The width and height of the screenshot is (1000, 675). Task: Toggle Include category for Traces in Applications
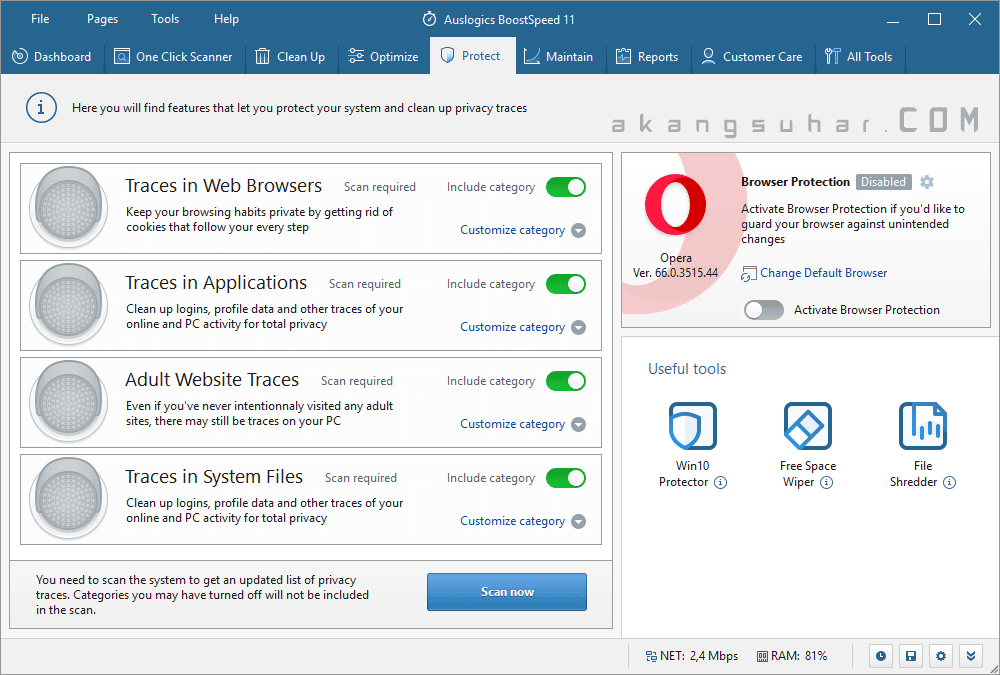pyautogui.click(x=566, y=284)
